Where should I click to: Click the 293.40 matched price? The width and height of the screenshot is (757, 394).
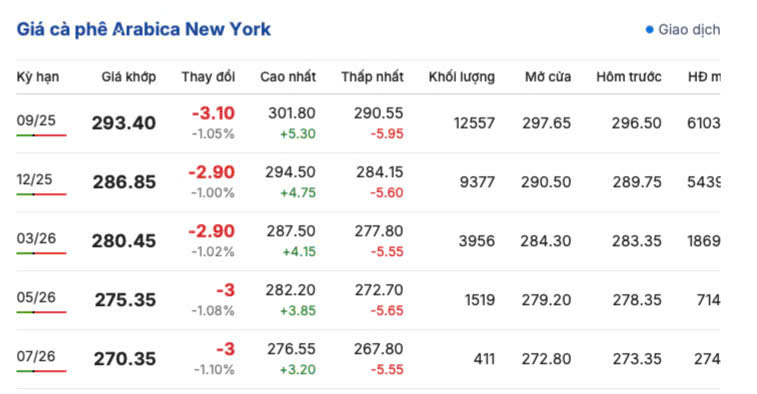tap(124, 123)
